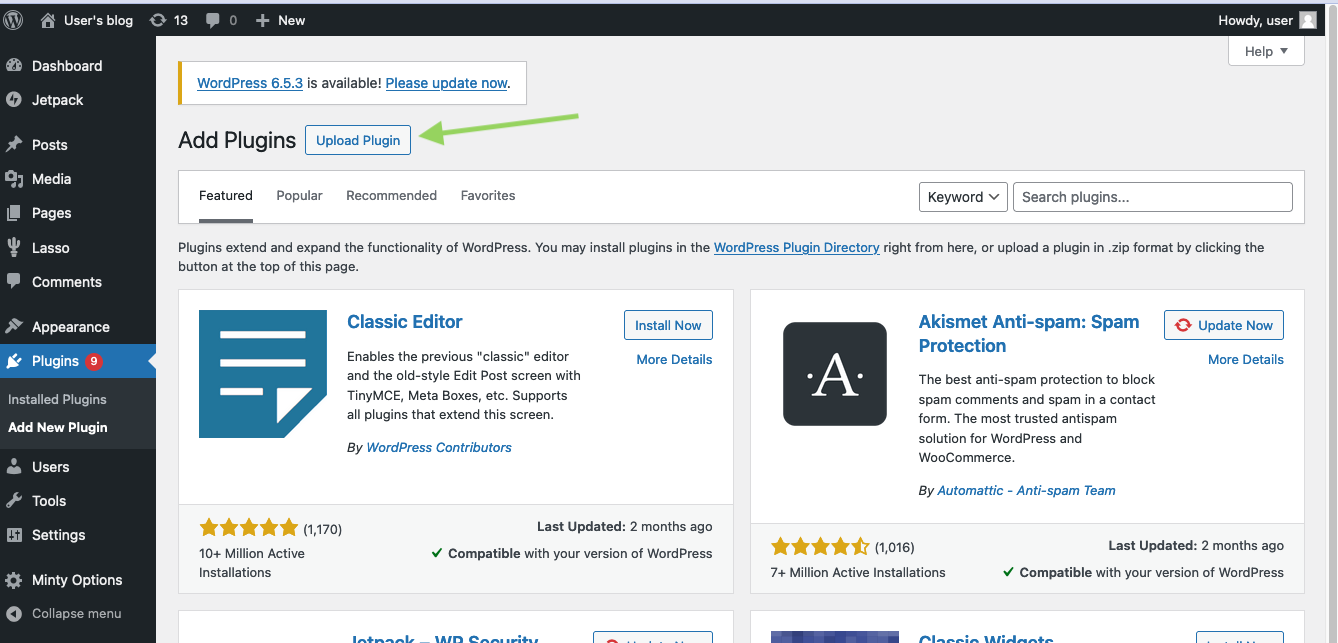Open Installed Plugins submenu item
Viewport: 1338px width, 643px height.
[57, 399]
